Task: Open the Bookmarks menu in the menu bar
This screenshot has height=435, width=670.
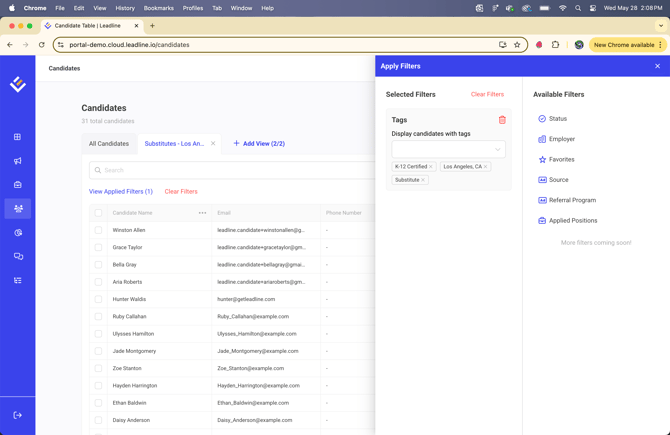Action: pos(159,8)
